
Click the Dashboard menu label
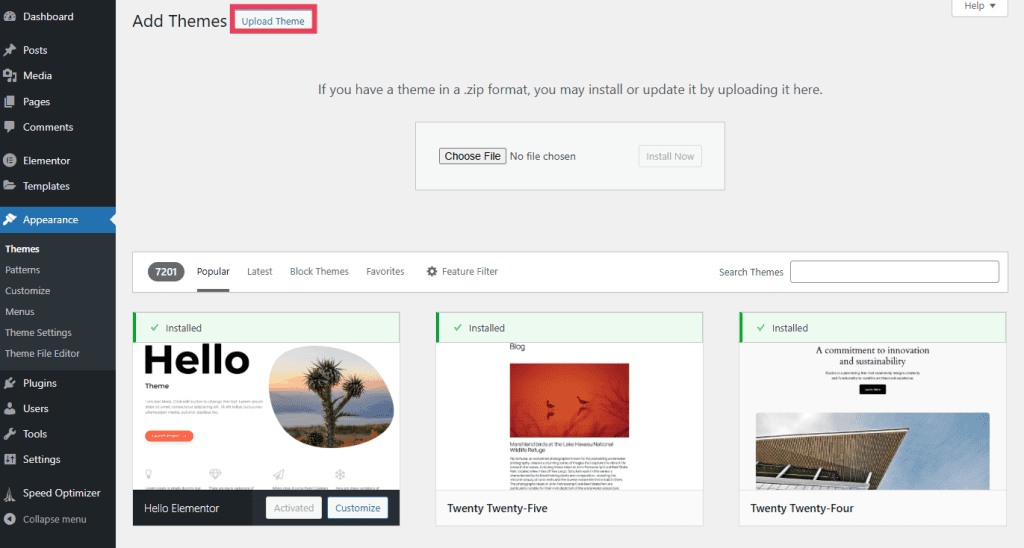point(48,16)
